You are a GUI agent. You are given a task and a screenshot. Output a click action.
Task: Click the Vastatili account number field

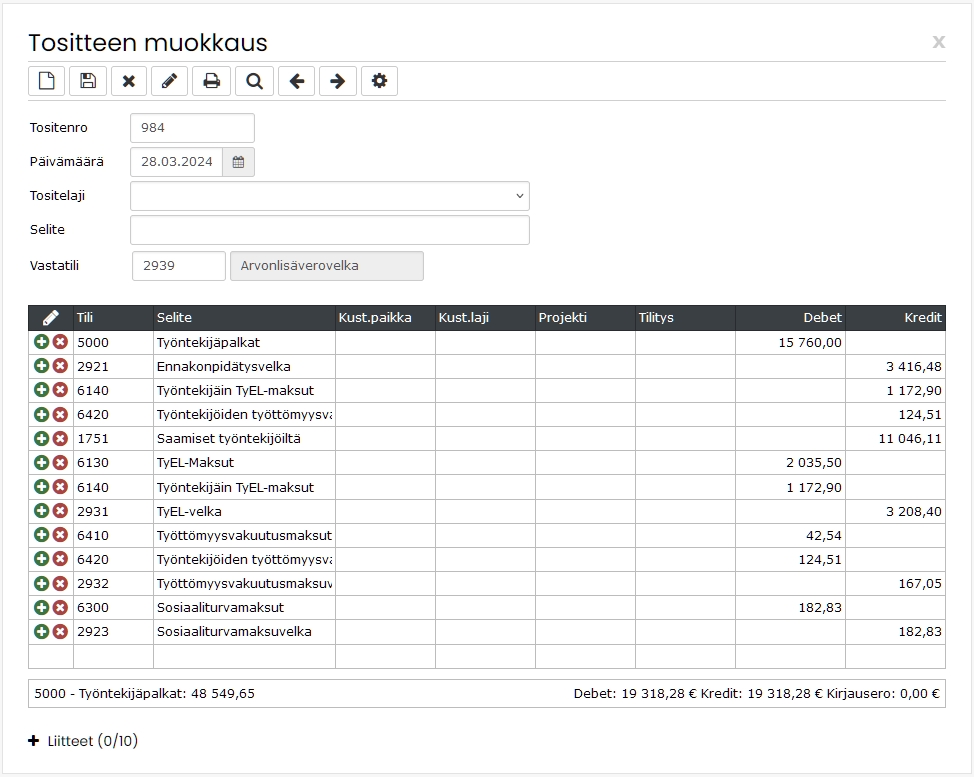pos(179,266)
